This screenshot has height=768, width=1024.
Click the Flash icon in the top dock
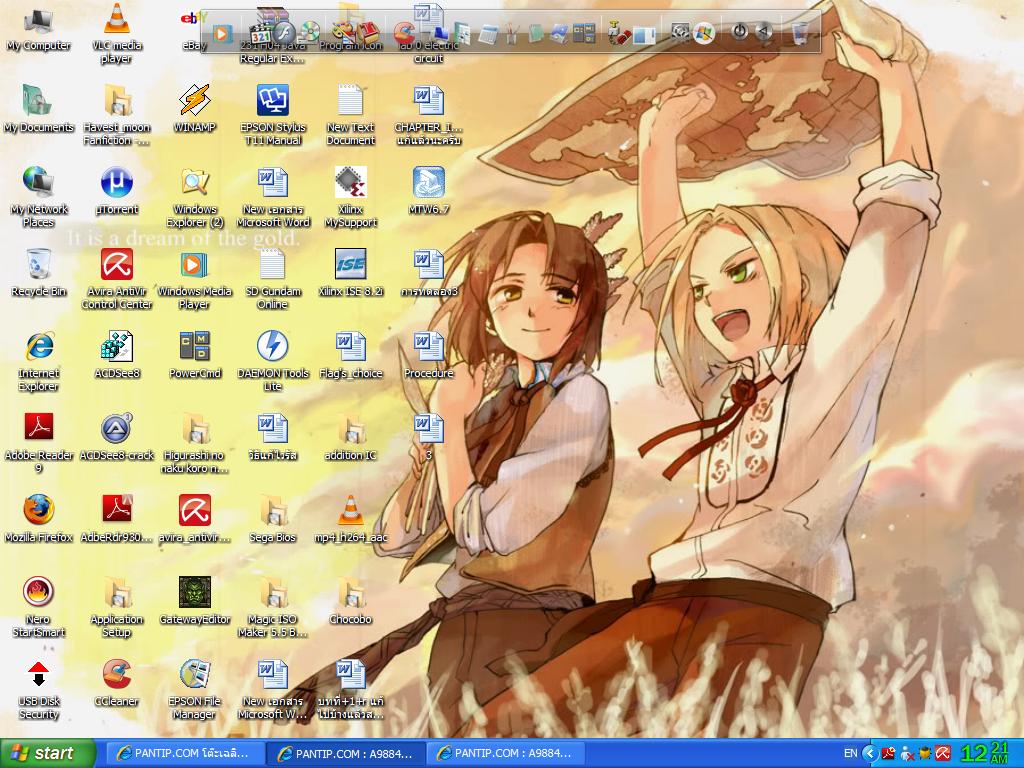tap(284, 32)
